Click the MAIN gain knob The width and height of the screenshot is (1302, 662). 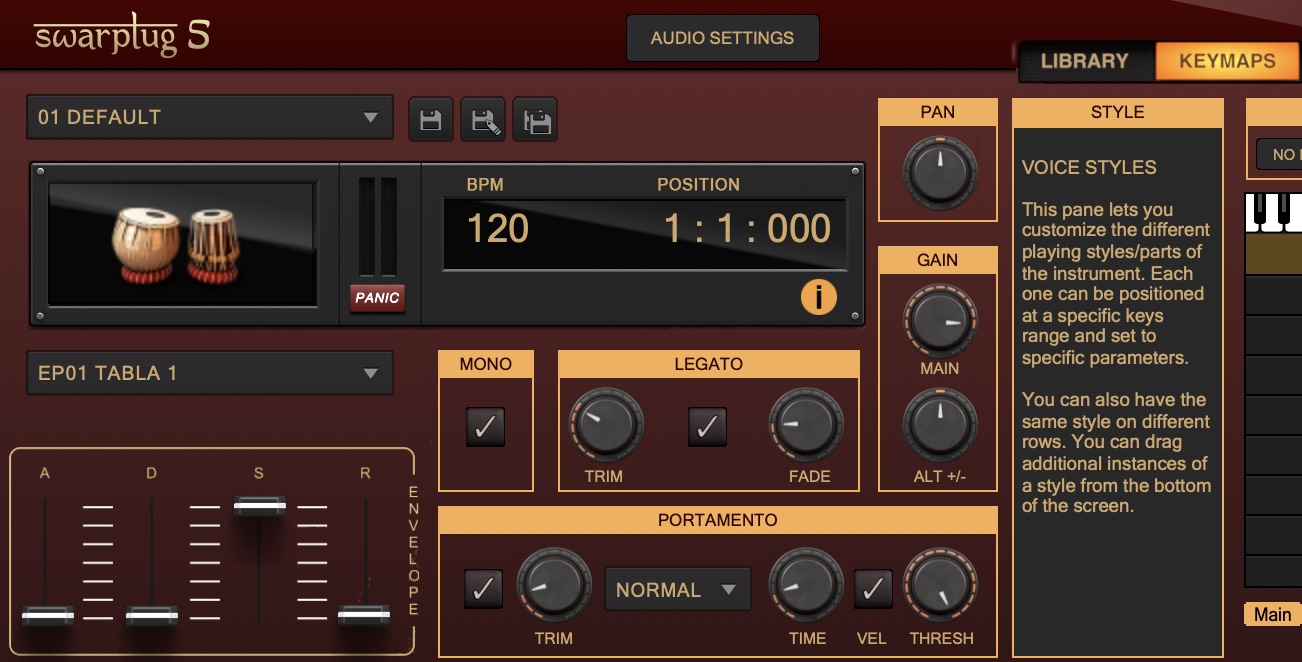[939, 321]
